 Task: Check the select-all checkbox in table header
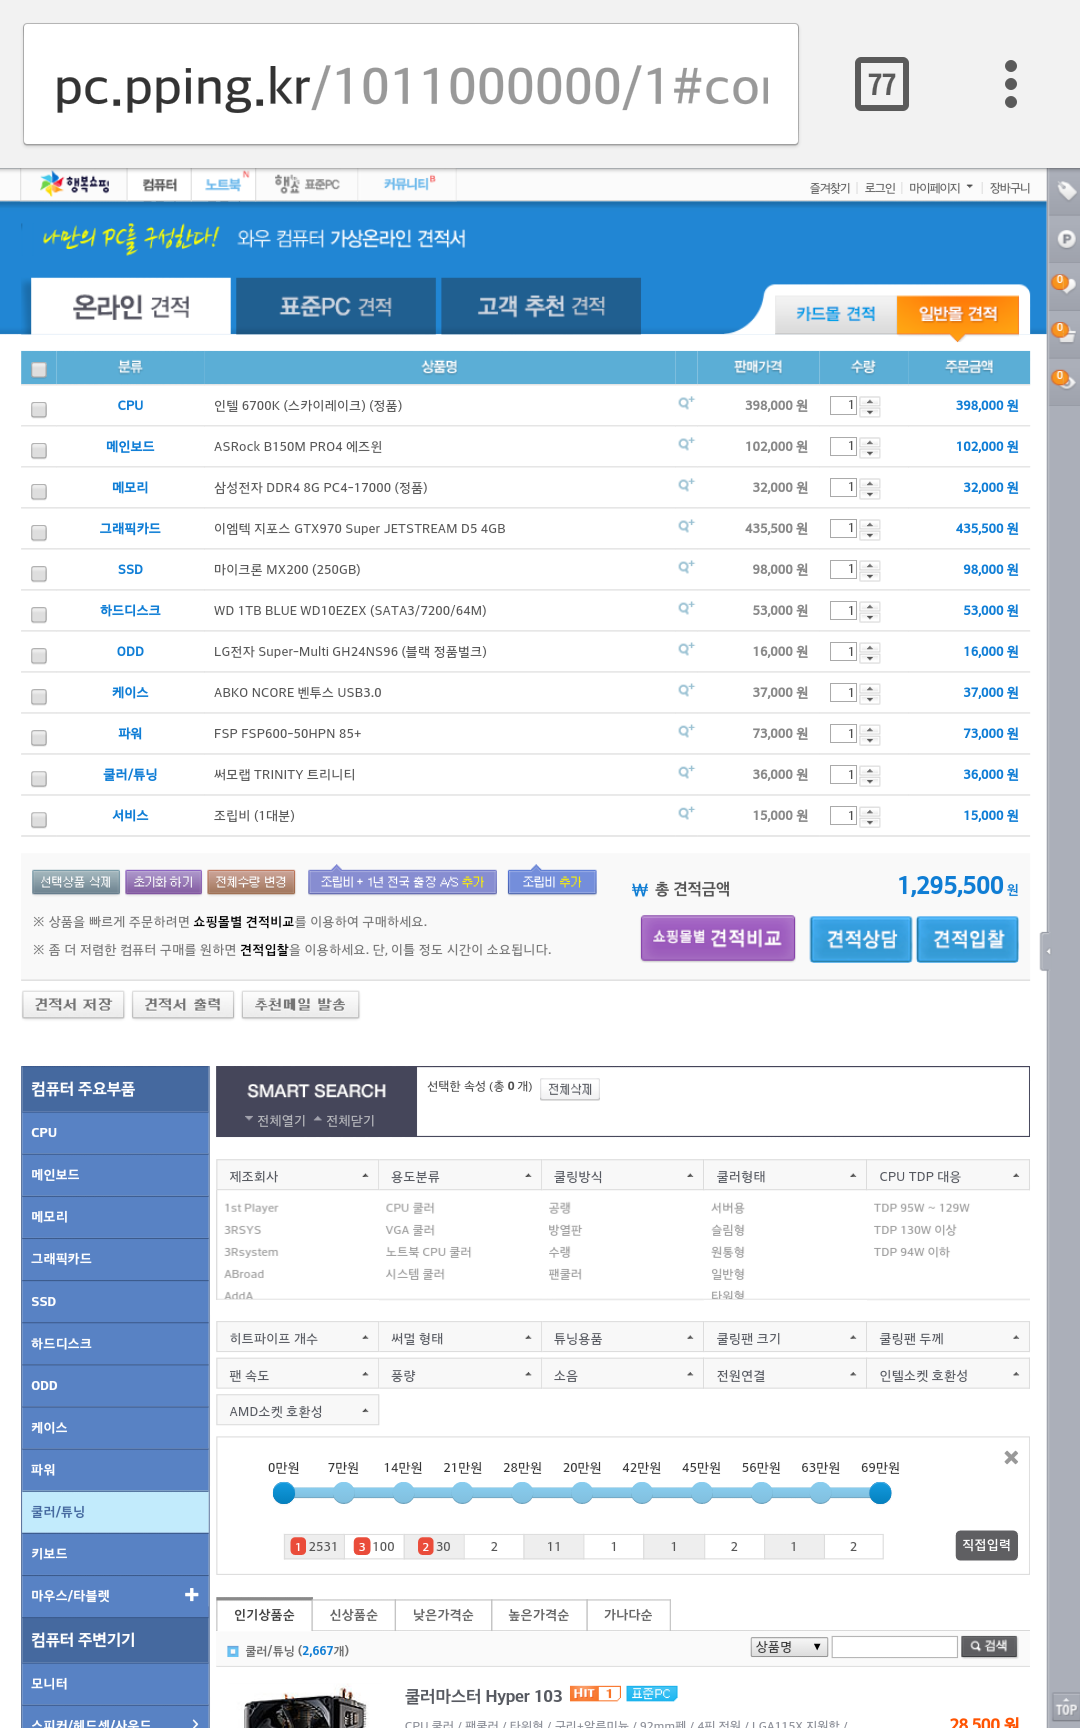click(39, 369)
